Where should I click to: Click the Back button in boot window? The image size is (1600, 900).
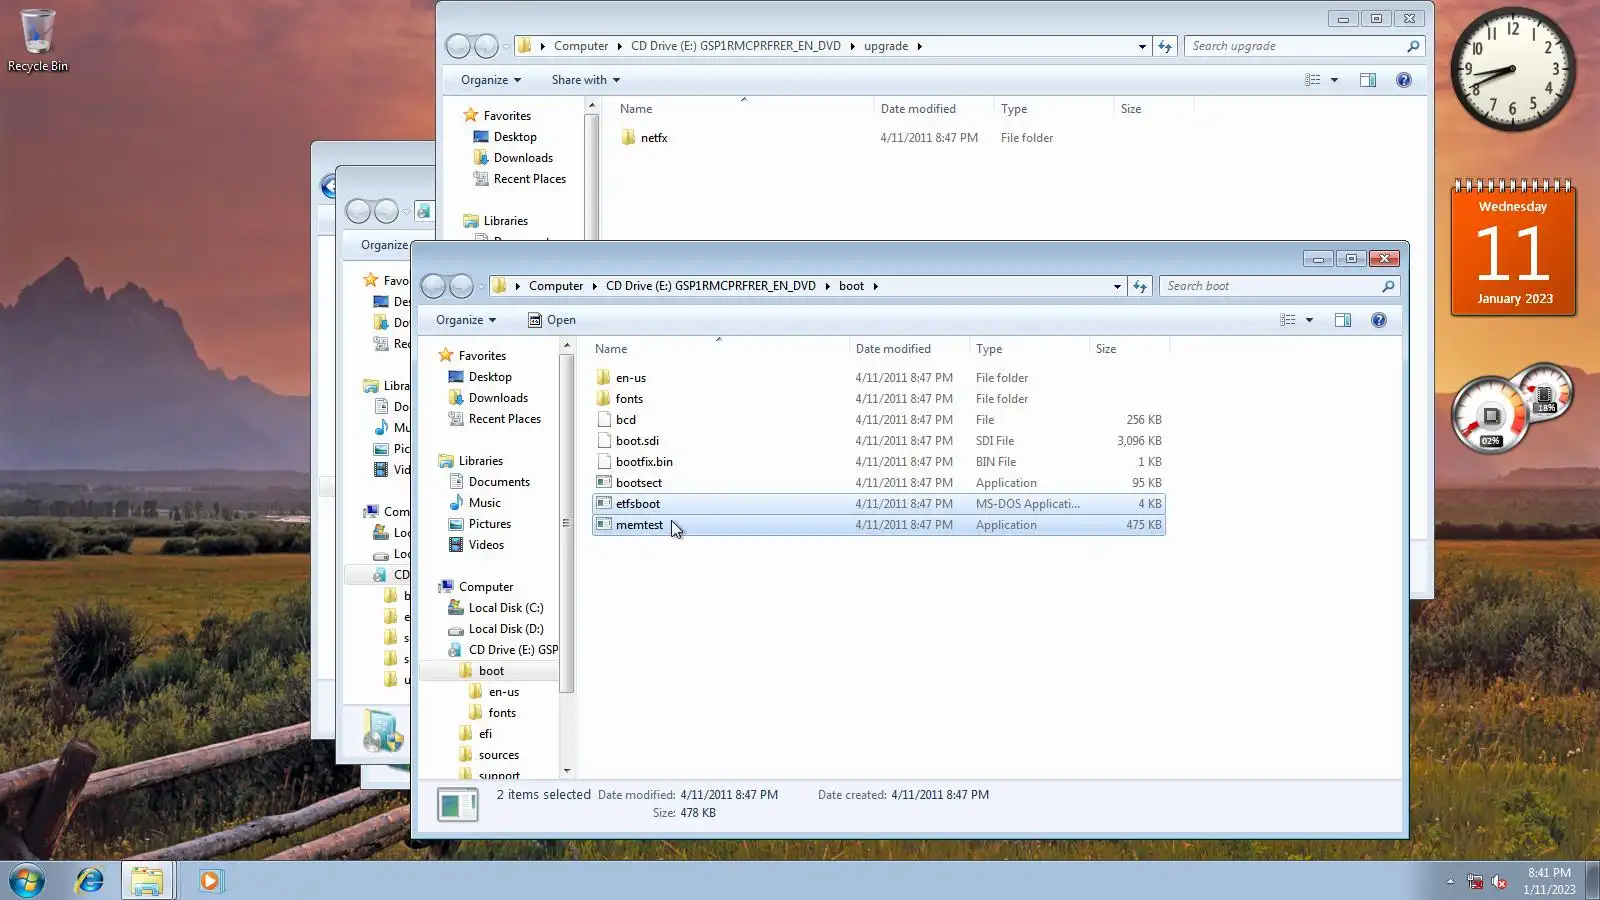coord(433,286)
